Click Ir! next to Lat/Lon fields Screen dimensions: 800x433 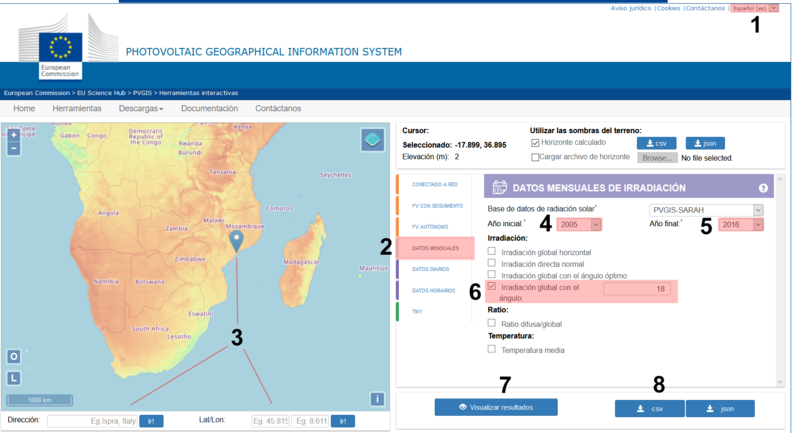point(342,421)
